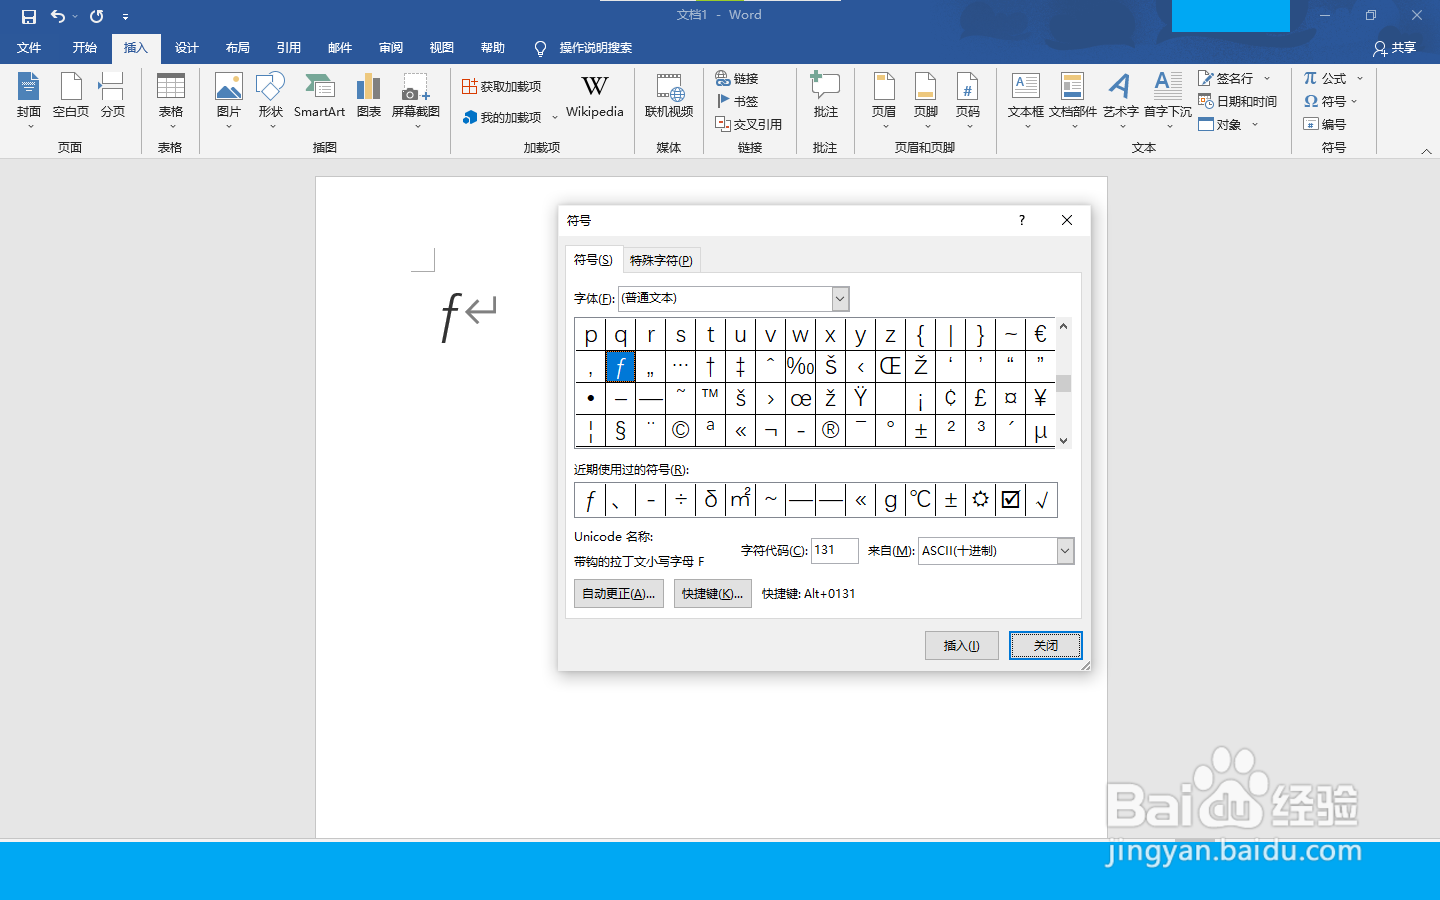The width and height of the screenshot is (1440, 900).
Task: Click the Insert (插入) button in Symbol dialog
Action: point(962,646)
